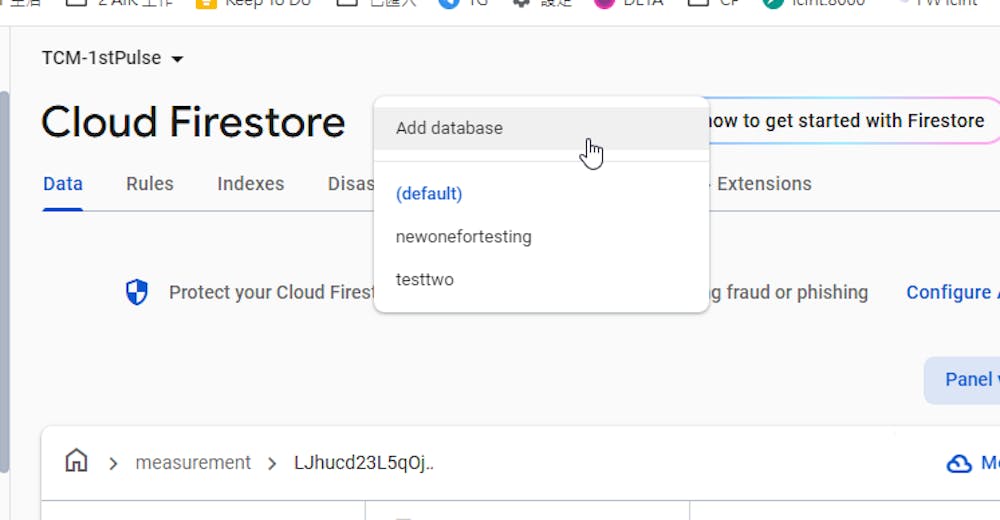This screenshot has width=1000, height=520.
Task: Choose Add database from the menu
Action: click(x=541, y=128)
